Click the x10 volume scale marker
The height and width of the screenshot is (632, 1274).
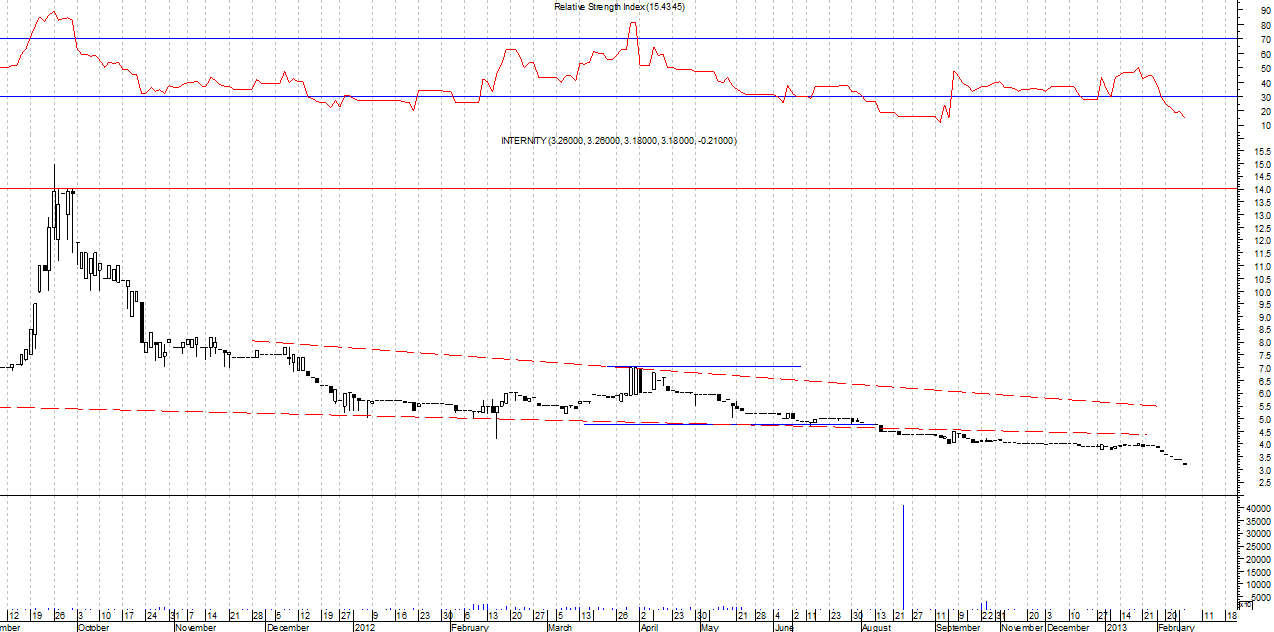click(1245, 605)
